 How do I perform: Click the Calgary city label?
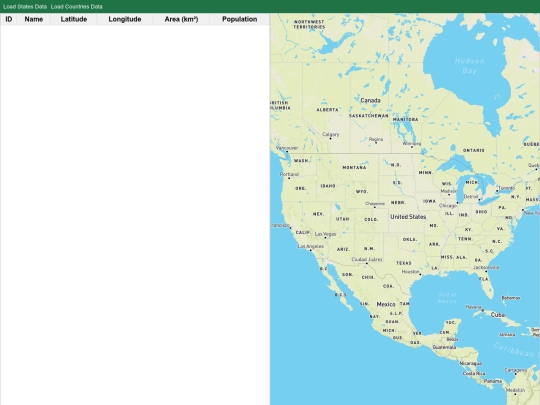[331, 134]
